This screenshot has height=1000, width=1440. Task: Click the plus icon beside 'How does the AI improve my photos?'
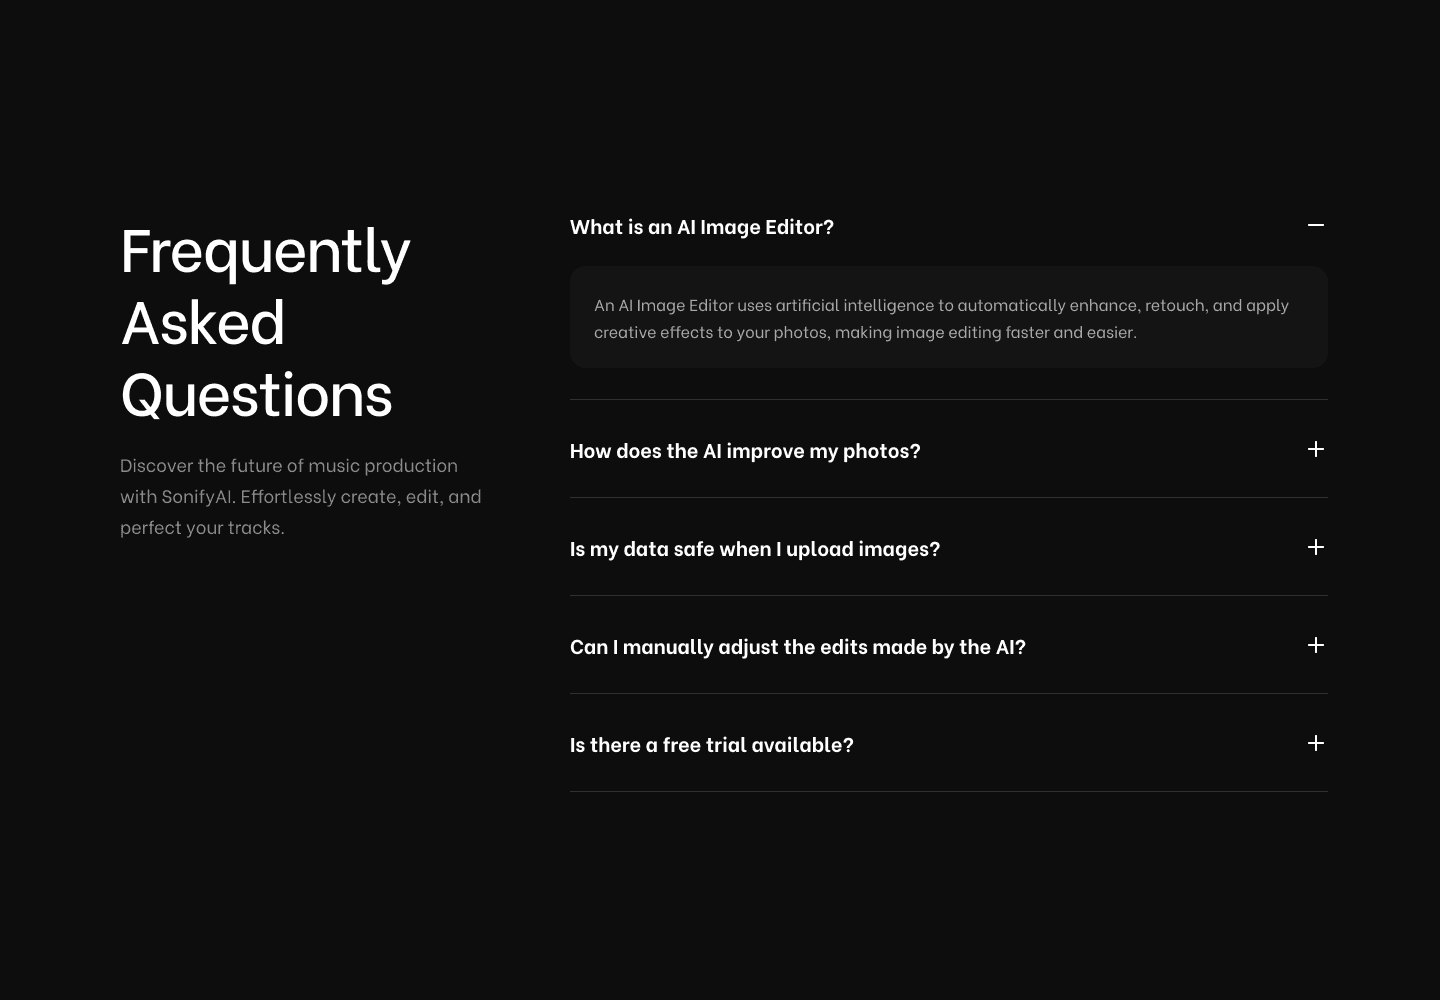point(1316,449)
